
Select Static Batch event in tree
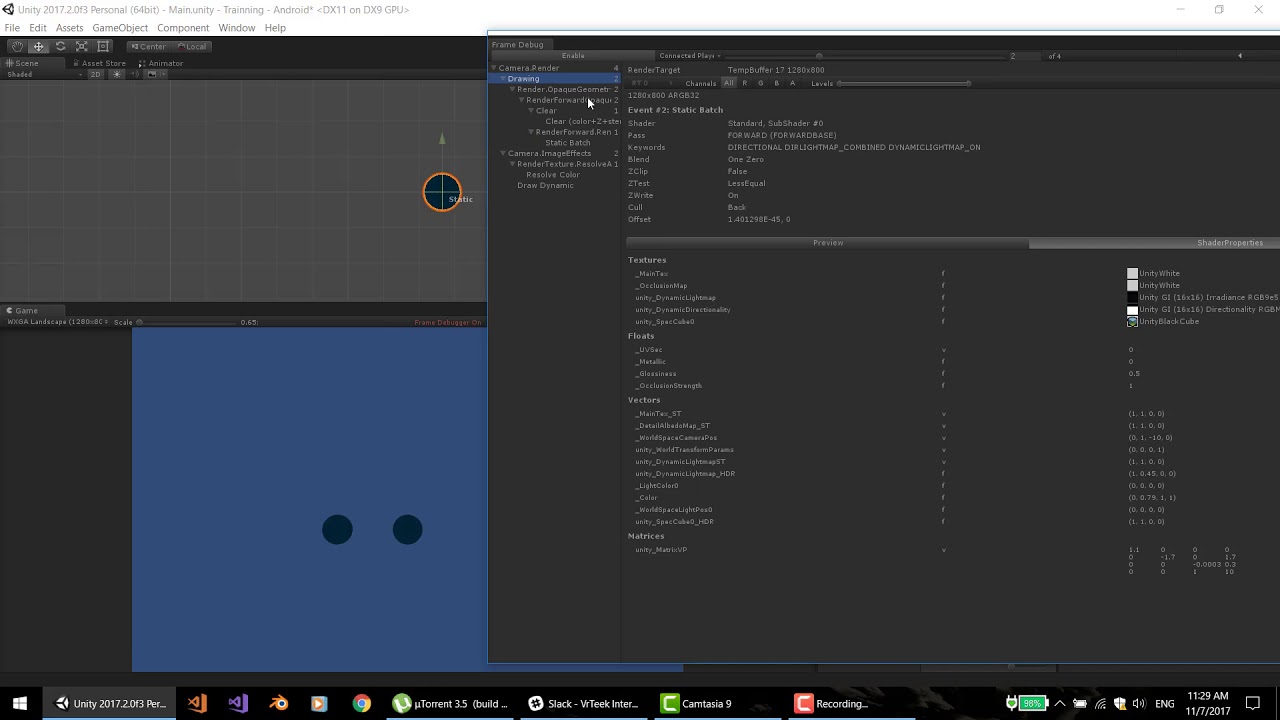pos(567,143)
